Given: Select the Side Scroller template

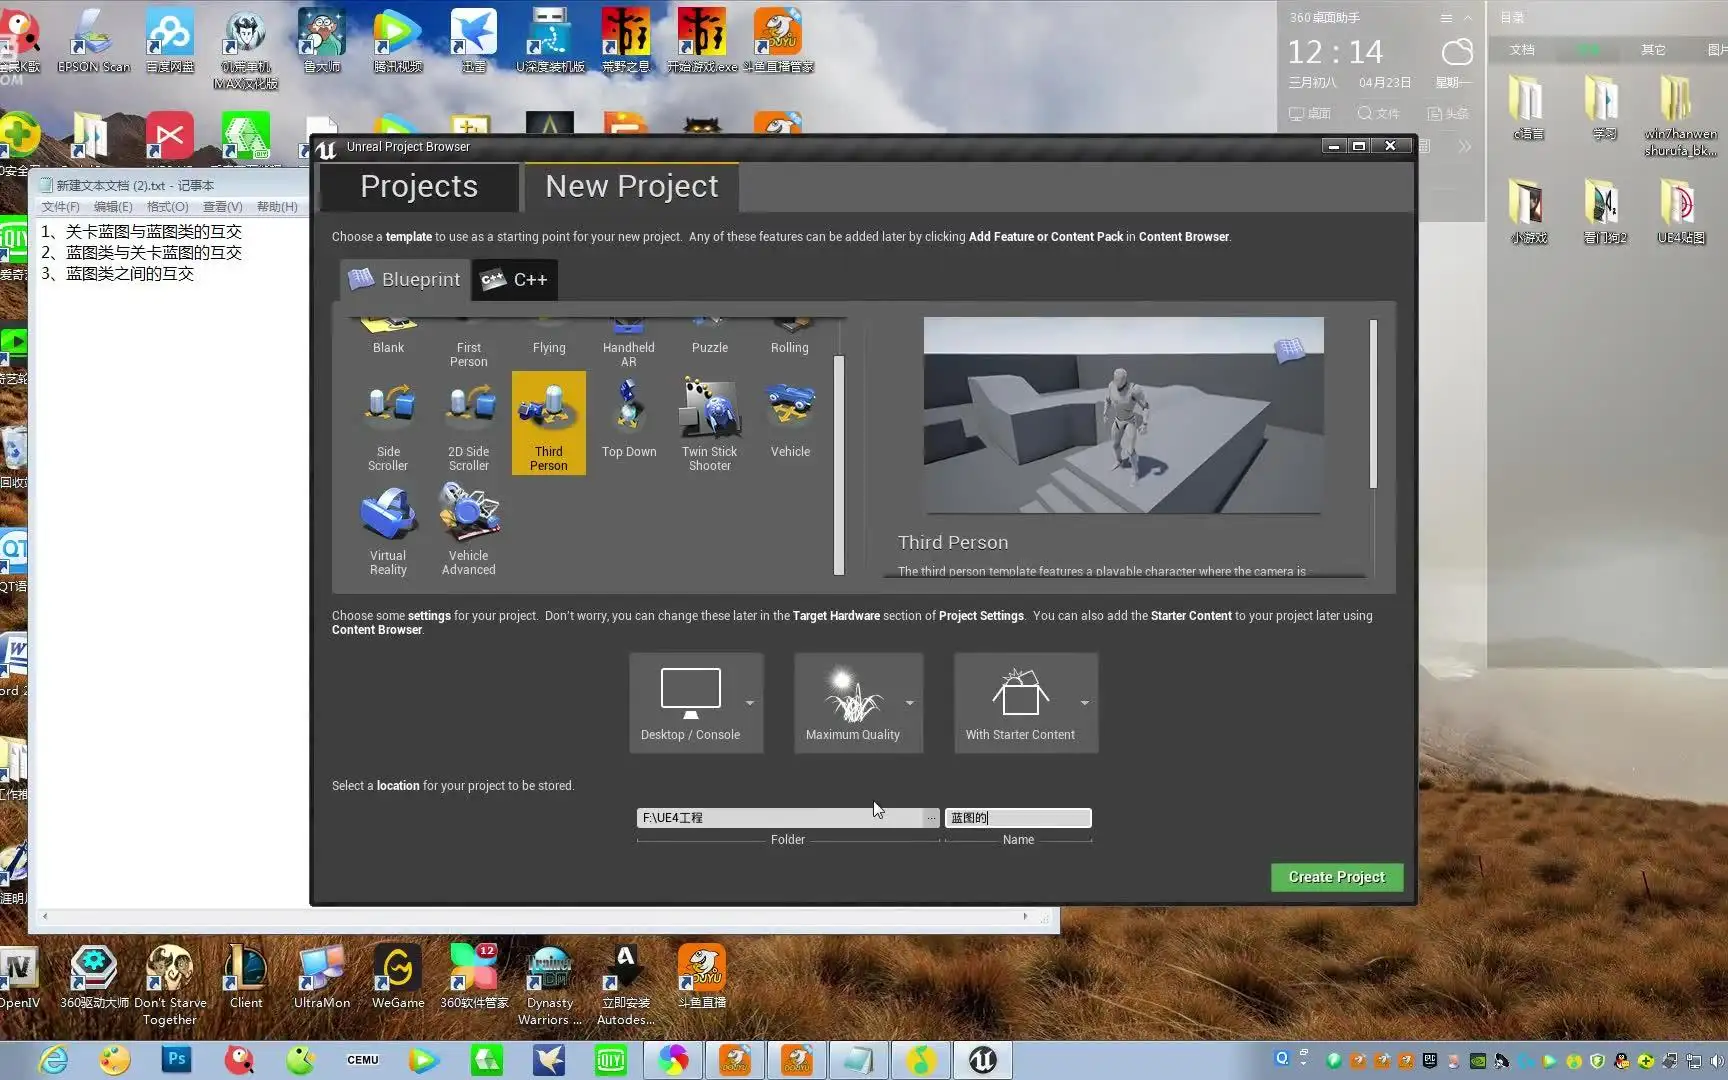Looking at the screenshot, I should click(388, 423).
